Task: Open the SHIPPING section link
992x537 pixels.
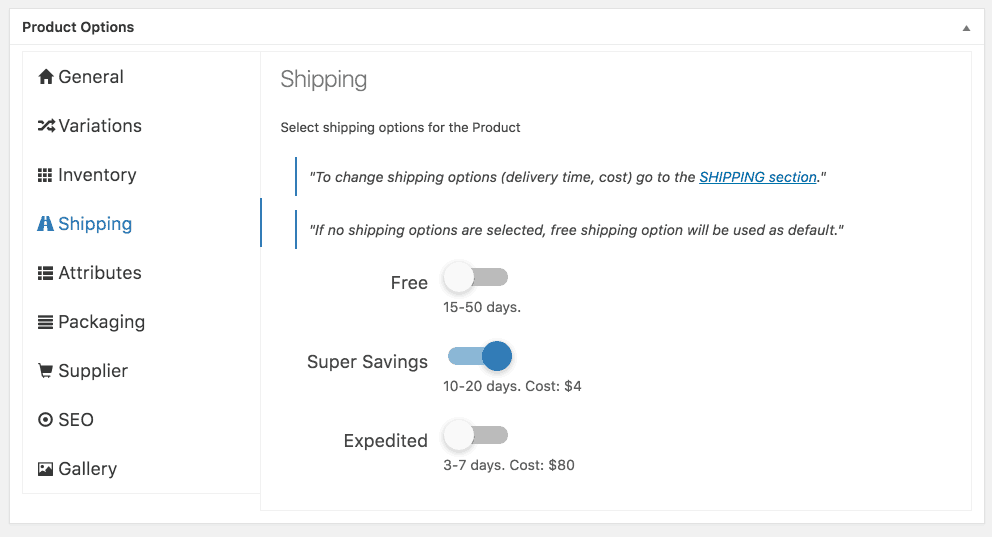Action: pyautogui.click(x=758, y=177)
